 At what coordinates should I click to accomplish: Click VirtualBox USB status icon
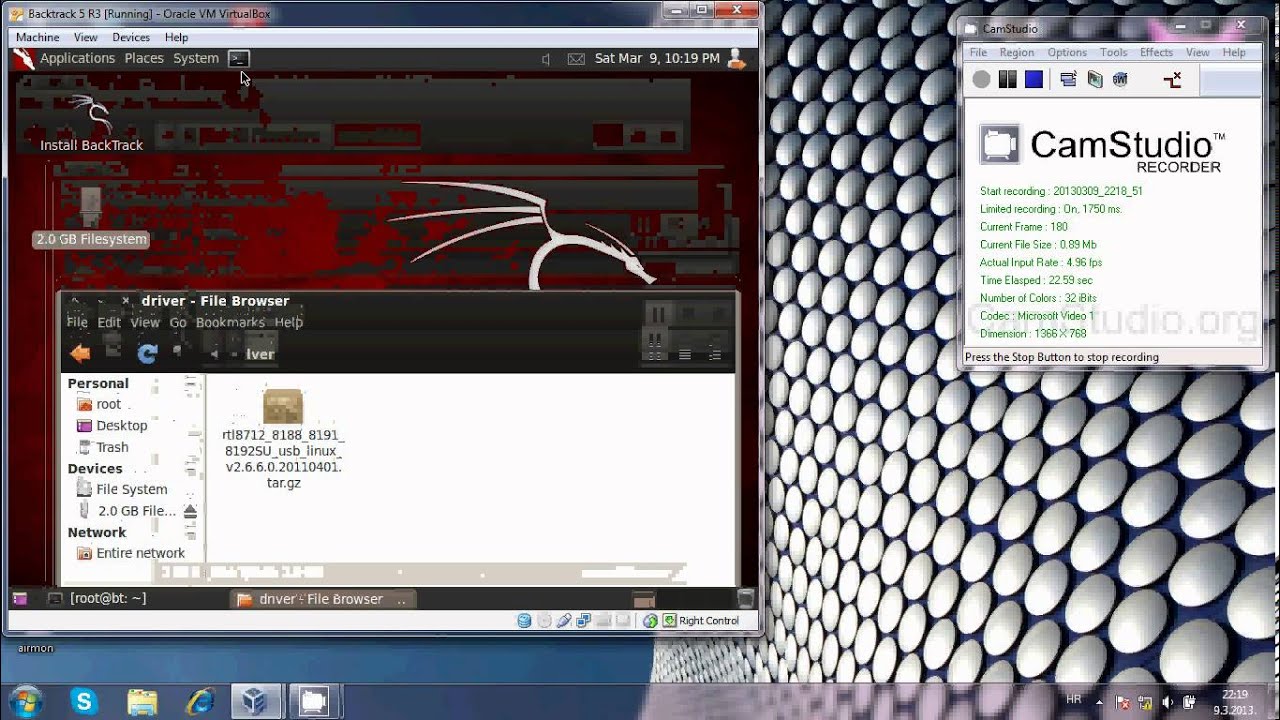pos(564,621)
